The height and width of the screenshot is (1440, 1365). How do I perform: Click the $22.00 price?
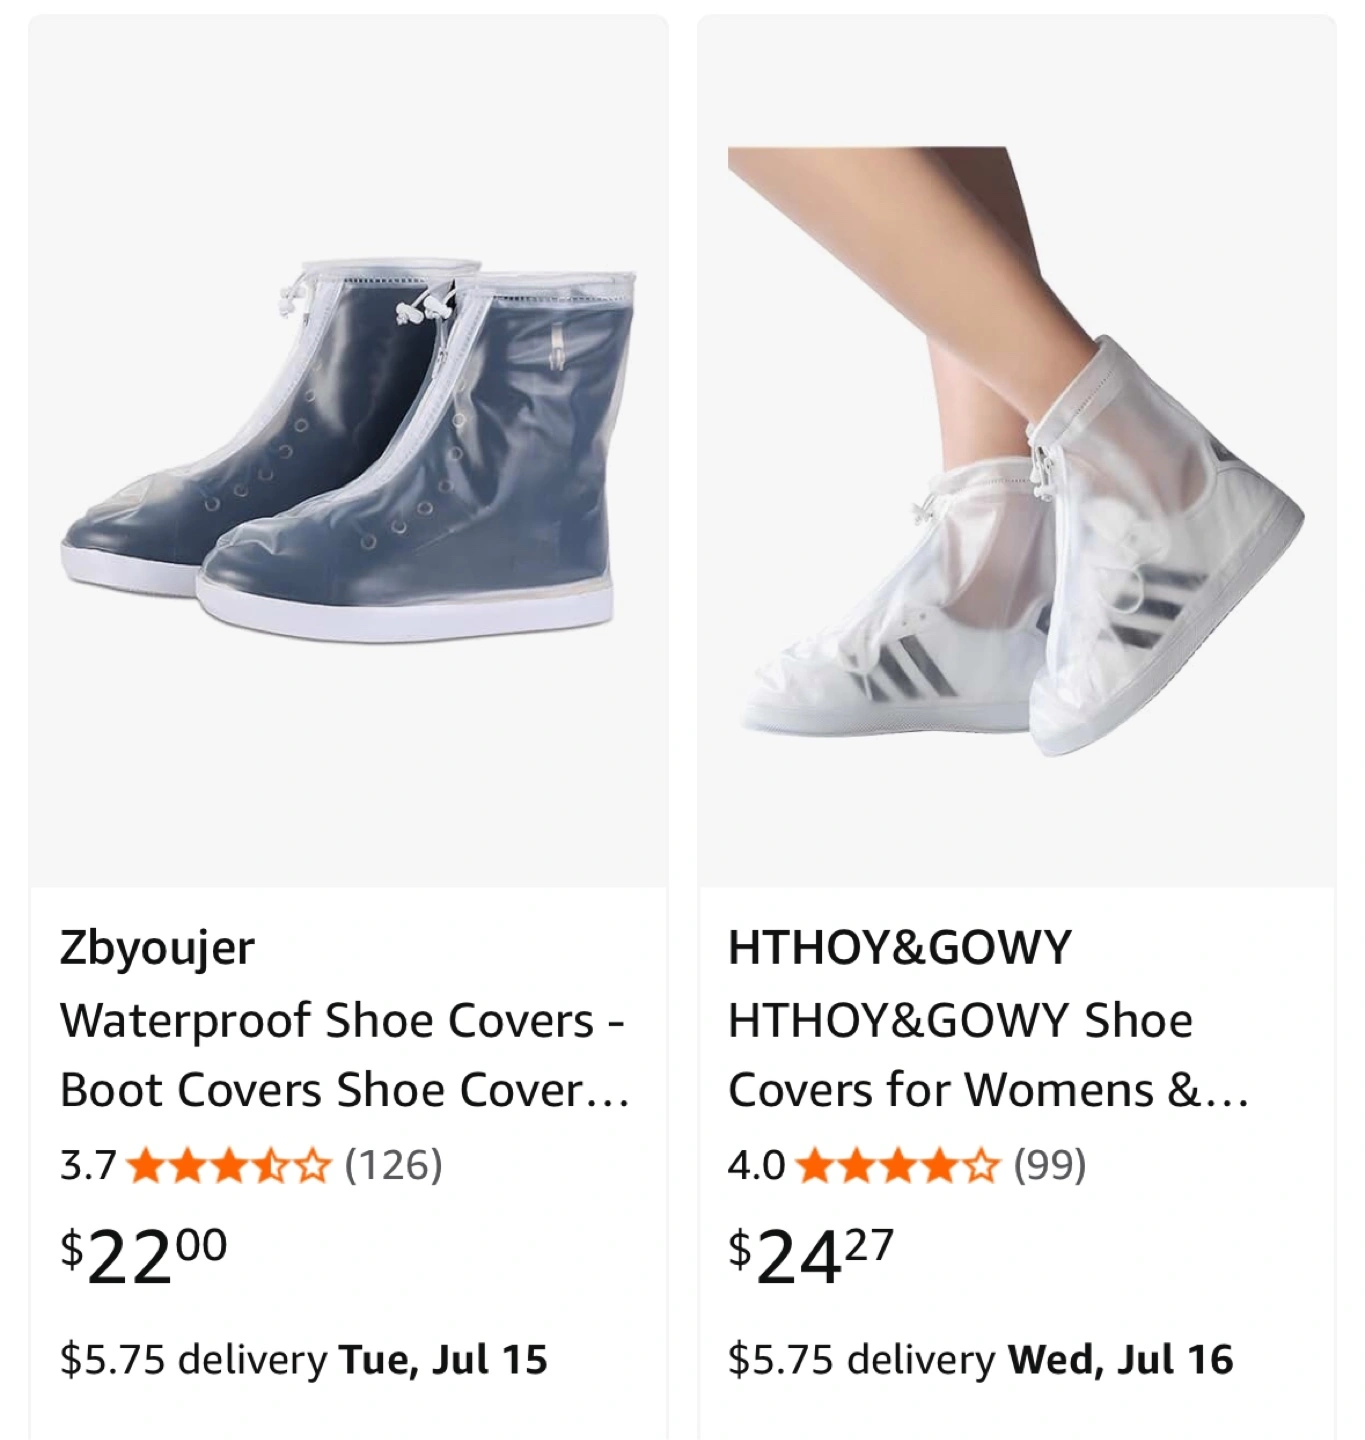144,1256
